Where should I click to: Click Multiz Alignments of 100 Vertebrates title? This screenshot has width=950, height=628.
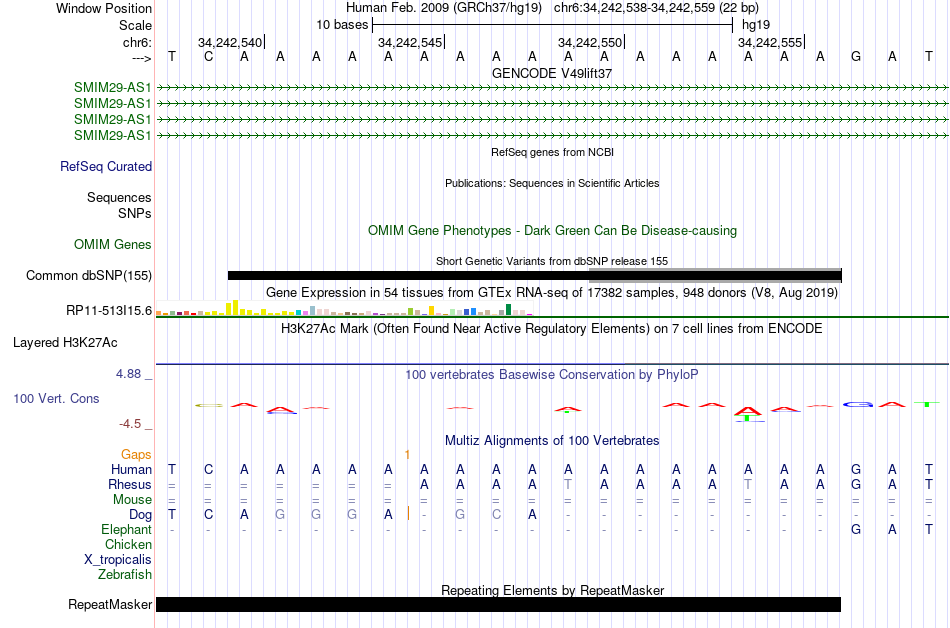[552, 441]
